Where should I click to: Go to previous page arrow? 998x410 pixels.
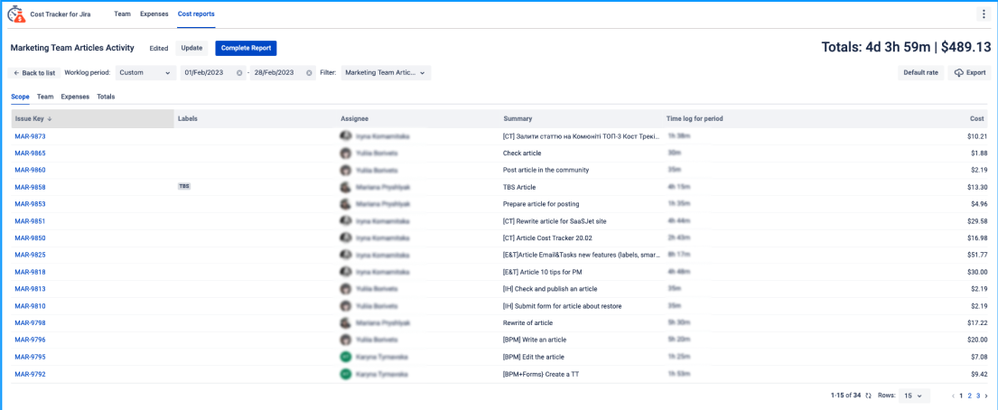953,395
